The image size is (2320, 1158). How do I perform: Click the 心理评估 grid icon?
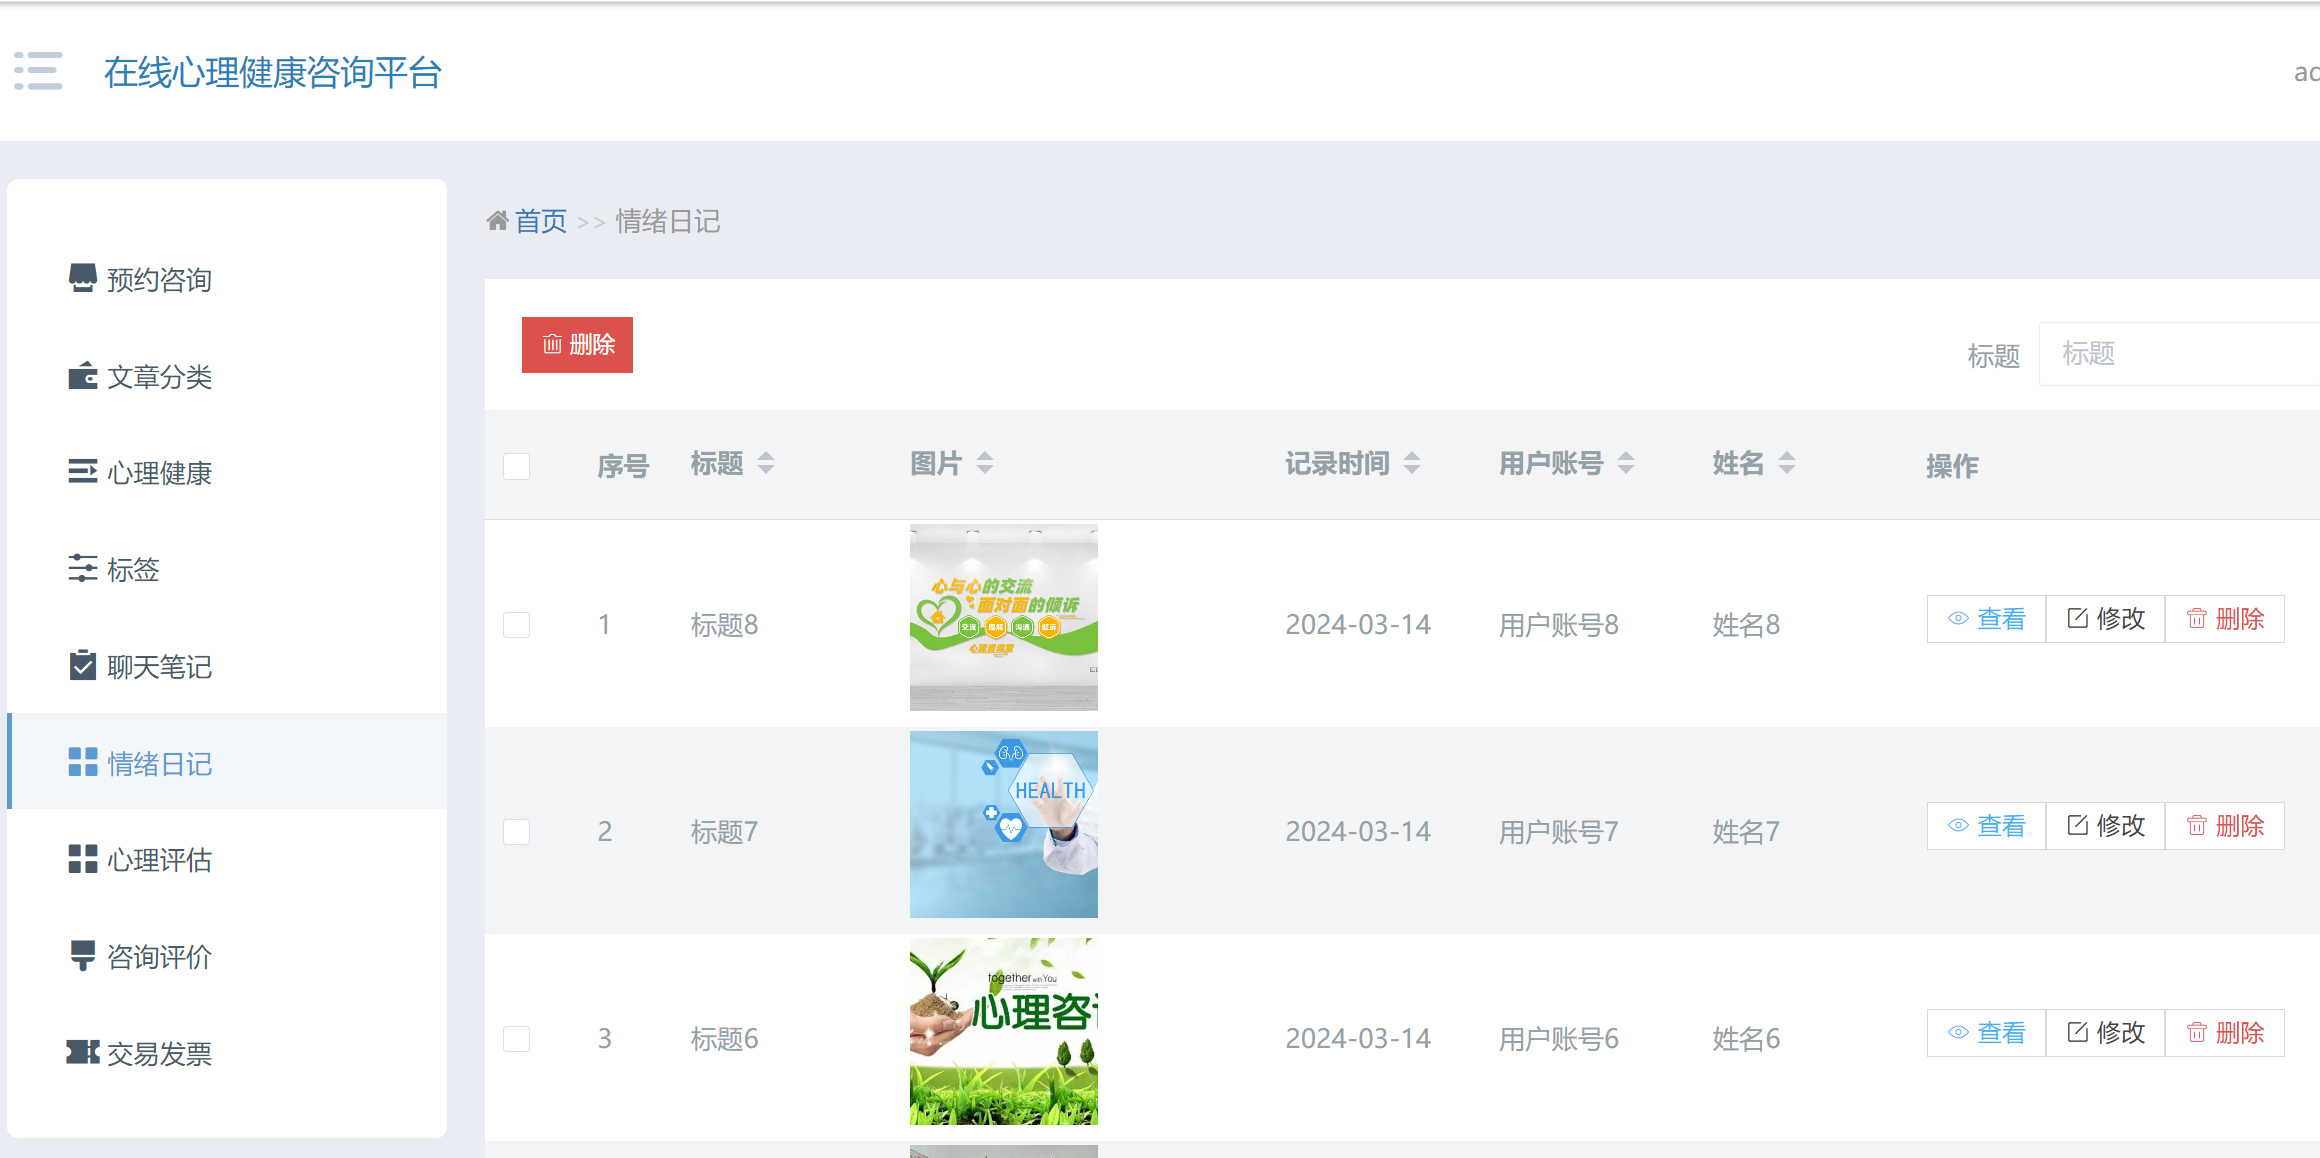click(82, 859)
